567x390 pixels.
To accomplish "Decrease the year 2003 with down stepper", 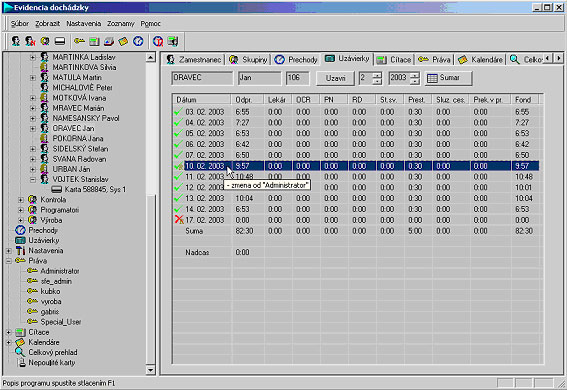I will coord(415,81).
